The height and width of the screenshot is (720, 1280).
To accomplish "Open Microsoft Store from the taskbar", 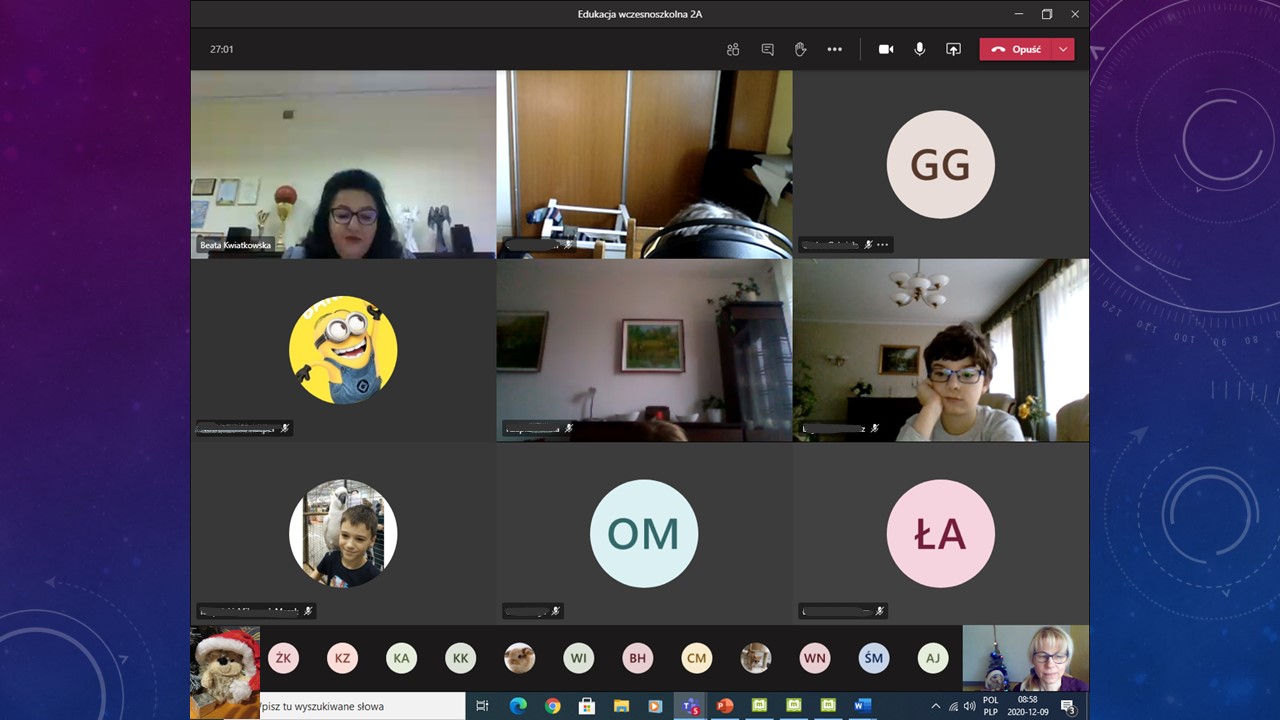I will 587,706.
